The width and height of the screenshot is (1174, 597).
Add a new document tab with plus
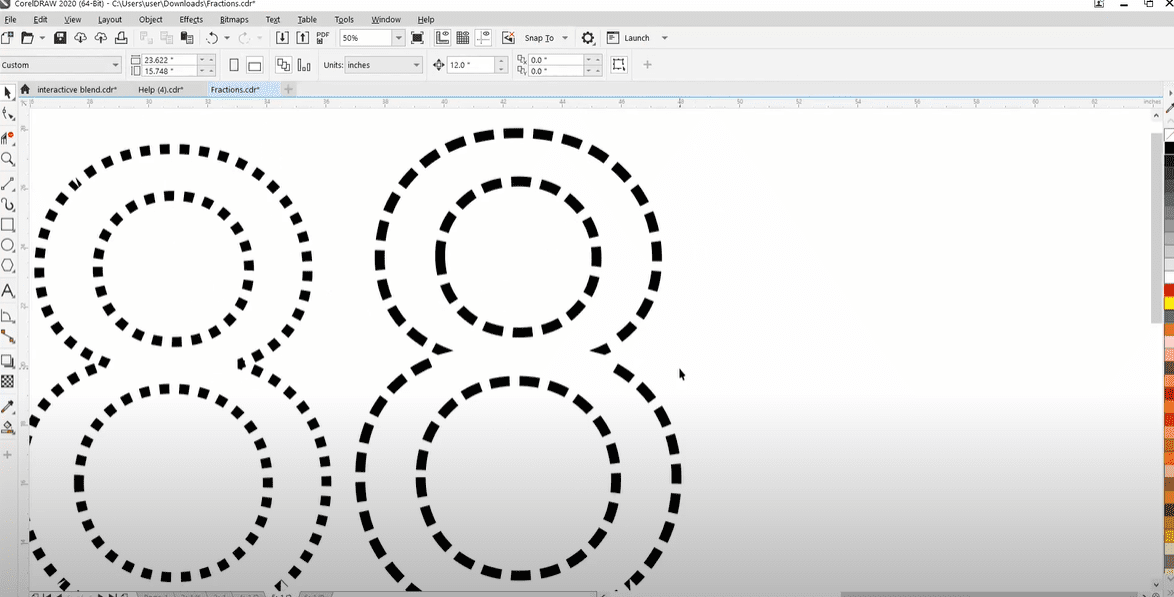pyautogui.click(x=288, y=89)
